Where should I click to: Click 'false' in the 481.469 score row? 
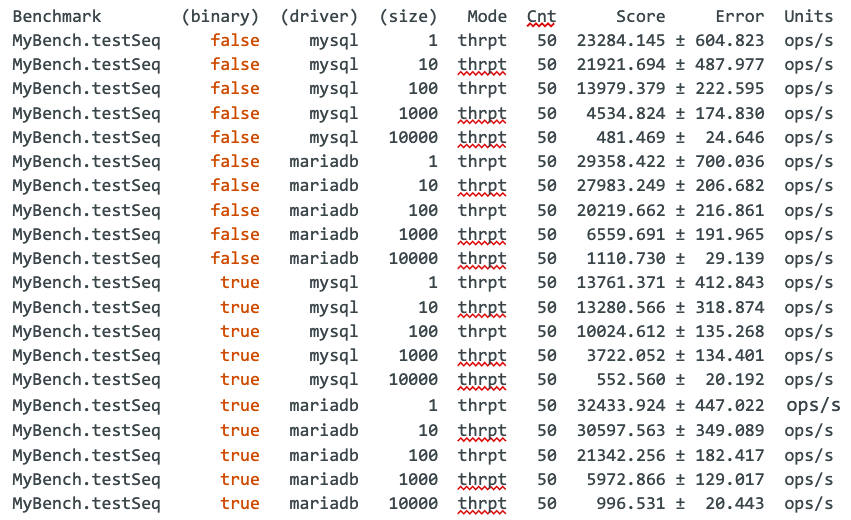(x=235, y=137)
